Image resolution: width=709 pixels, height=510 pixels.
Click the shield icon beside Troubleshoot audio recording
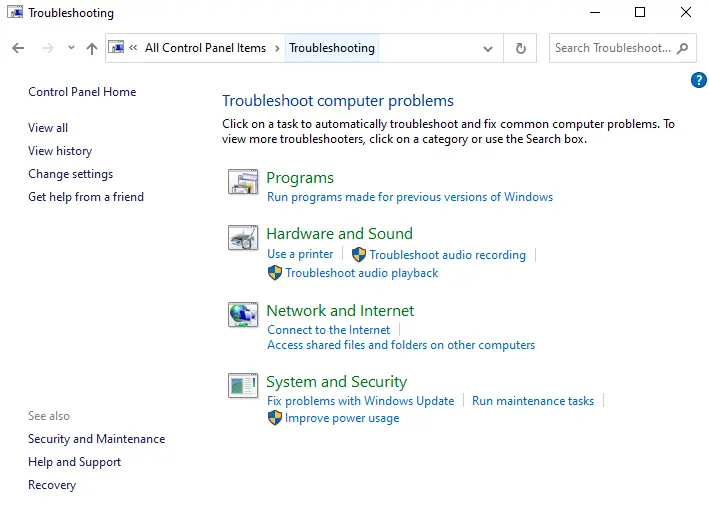coord(359,255)
